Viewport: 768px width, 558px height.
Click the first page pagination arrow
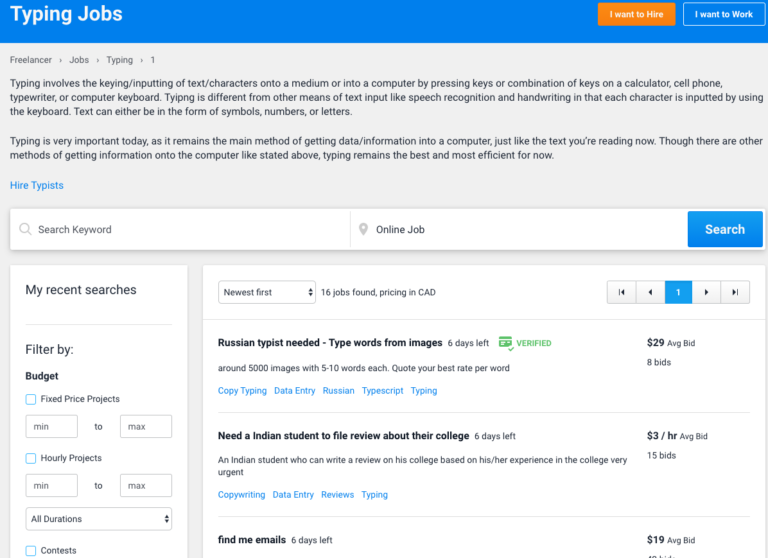[621, 292]
